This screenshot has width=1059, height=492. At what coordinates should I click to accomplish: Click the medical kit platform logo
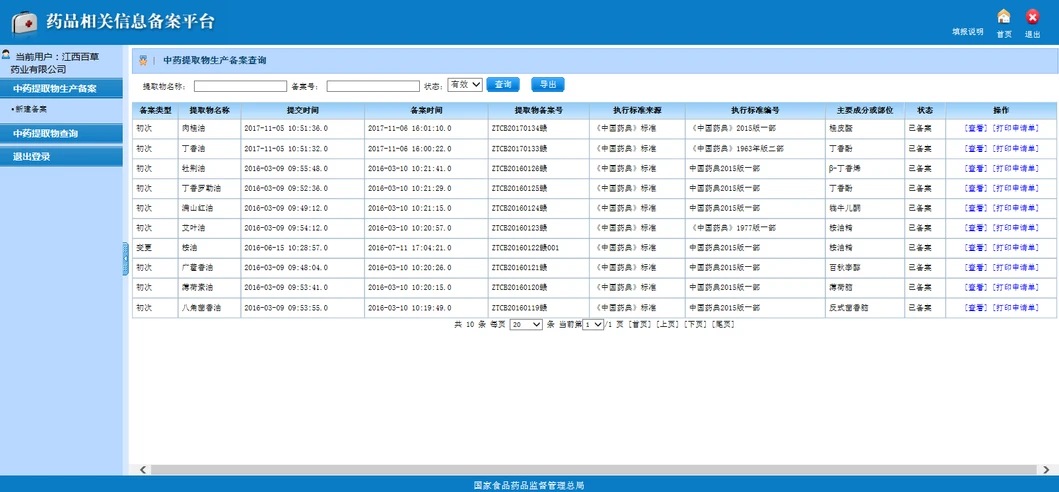tap(23, 22)
